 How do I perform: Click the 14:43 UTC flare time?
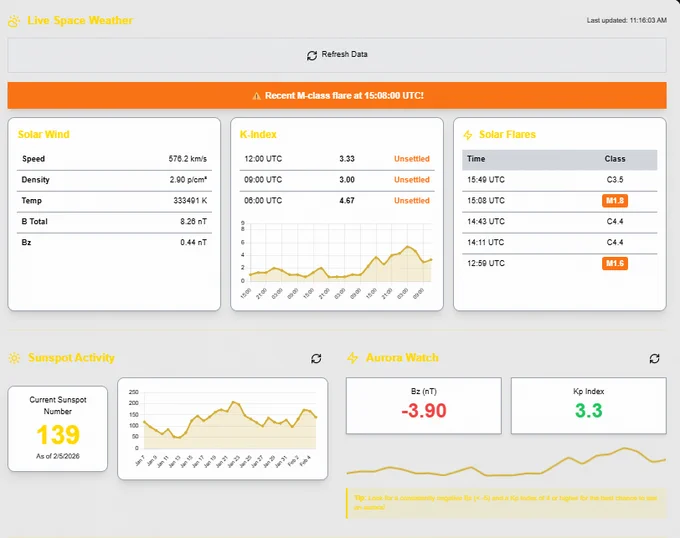pyautogui.click(x=486, y=221)
